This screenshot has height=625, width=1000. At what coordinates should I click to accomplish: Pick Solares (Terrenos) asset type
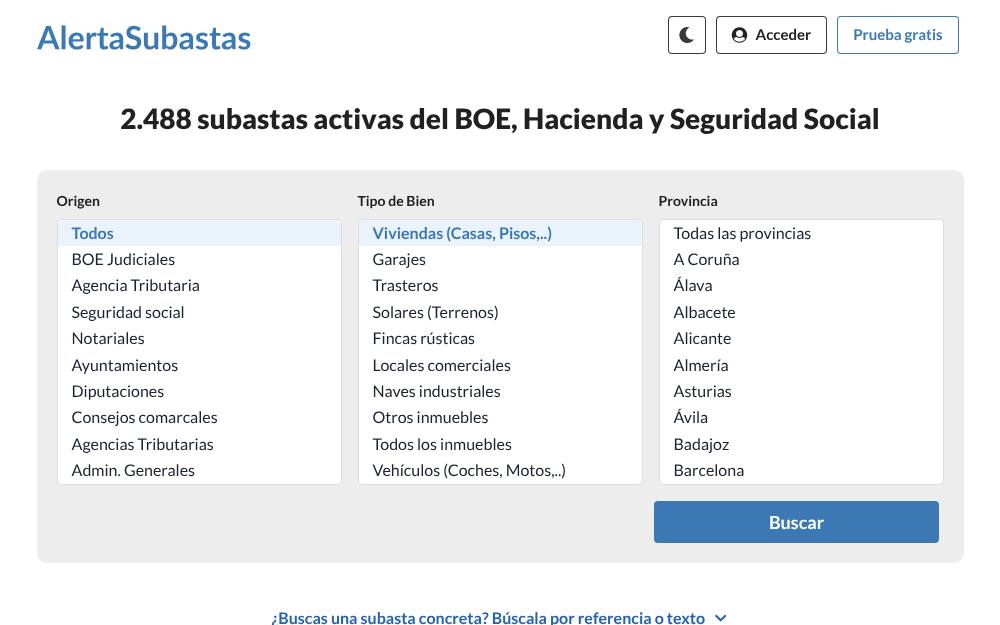[500, 312]
